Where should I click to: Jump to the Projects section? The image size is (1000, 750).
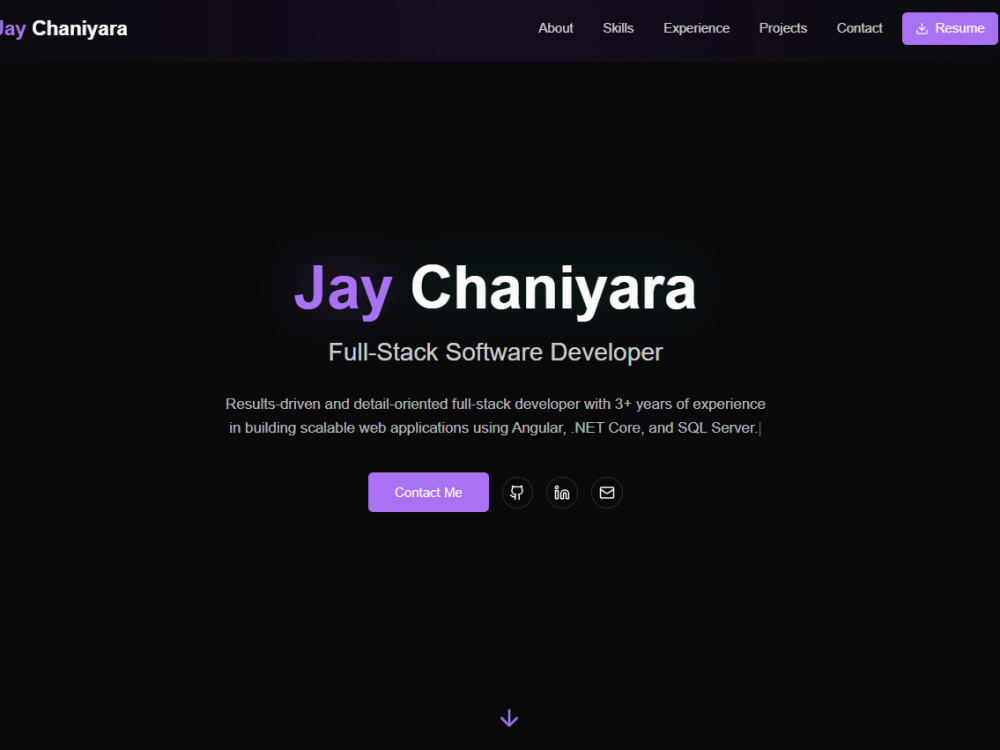(x=783, y=28)
